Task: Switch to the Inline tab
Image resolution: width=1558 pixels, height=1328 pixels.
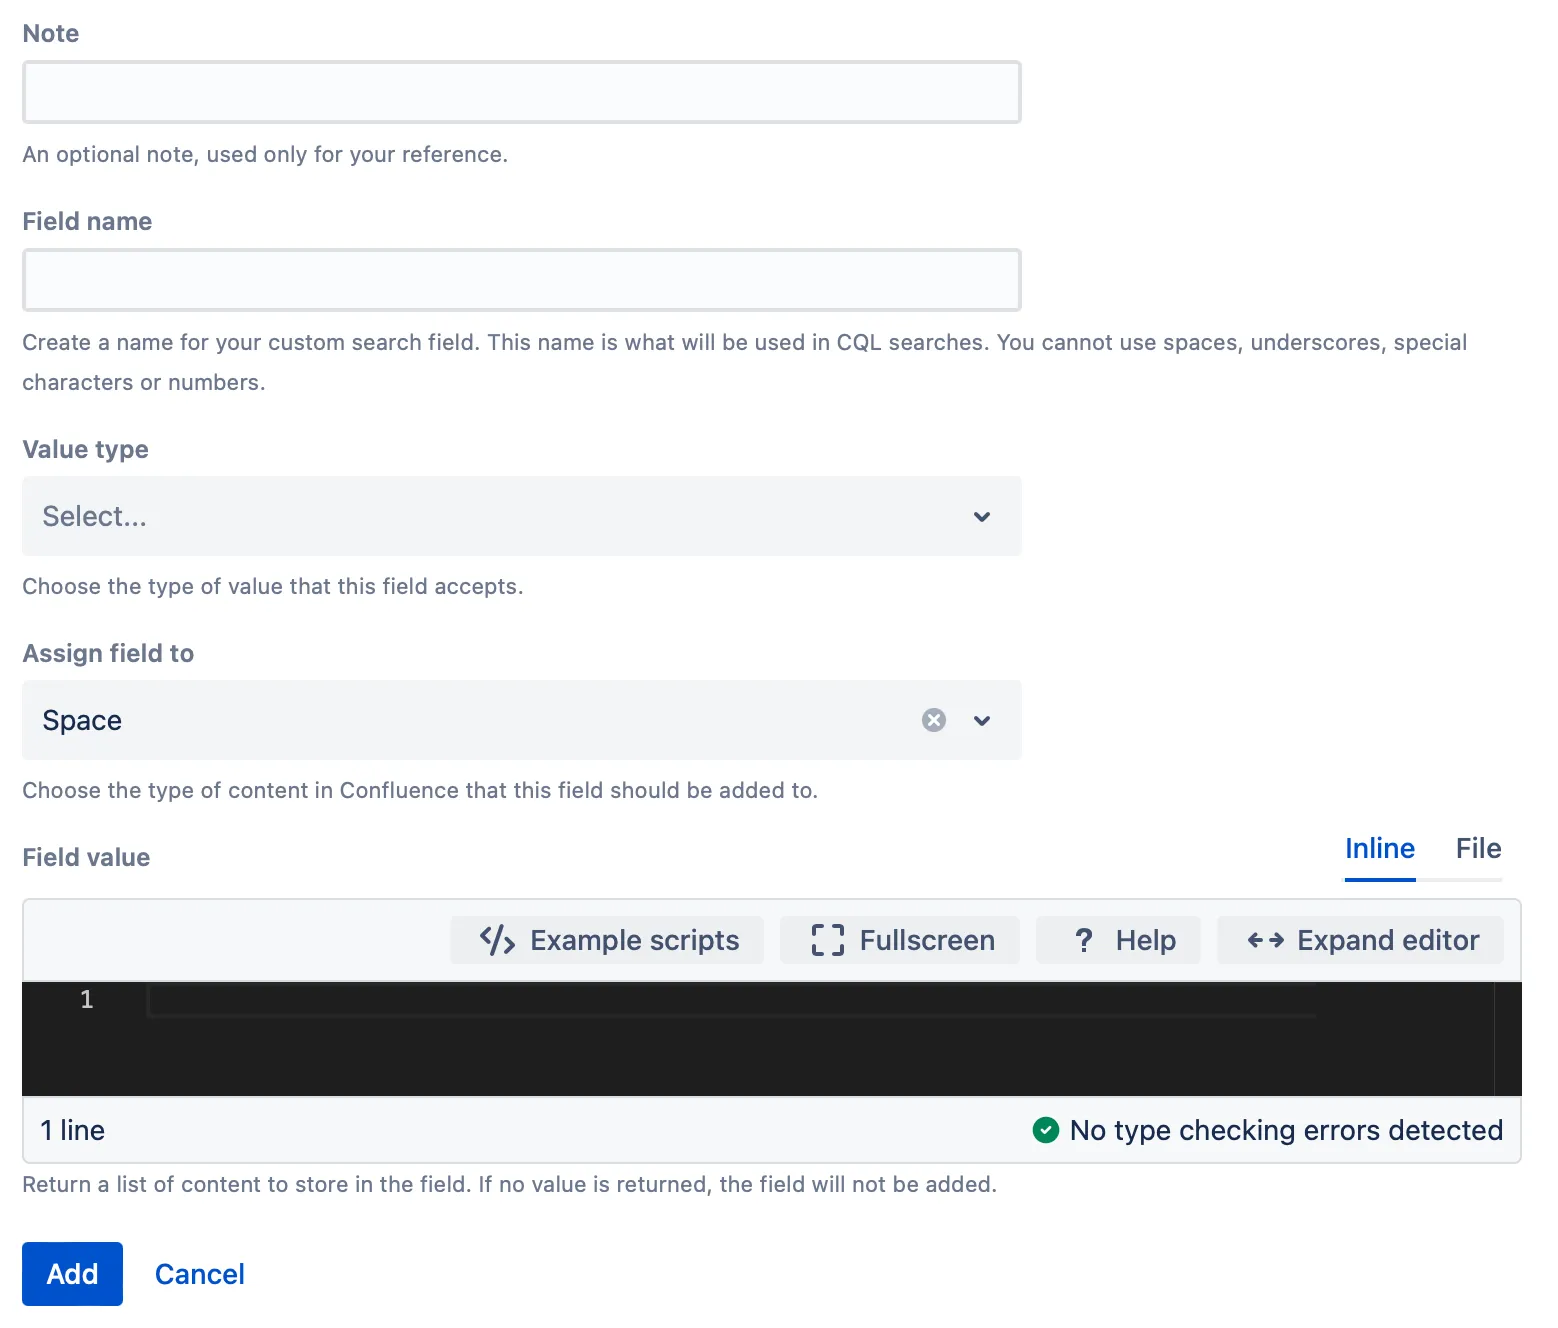Action: click(1380, 849)
